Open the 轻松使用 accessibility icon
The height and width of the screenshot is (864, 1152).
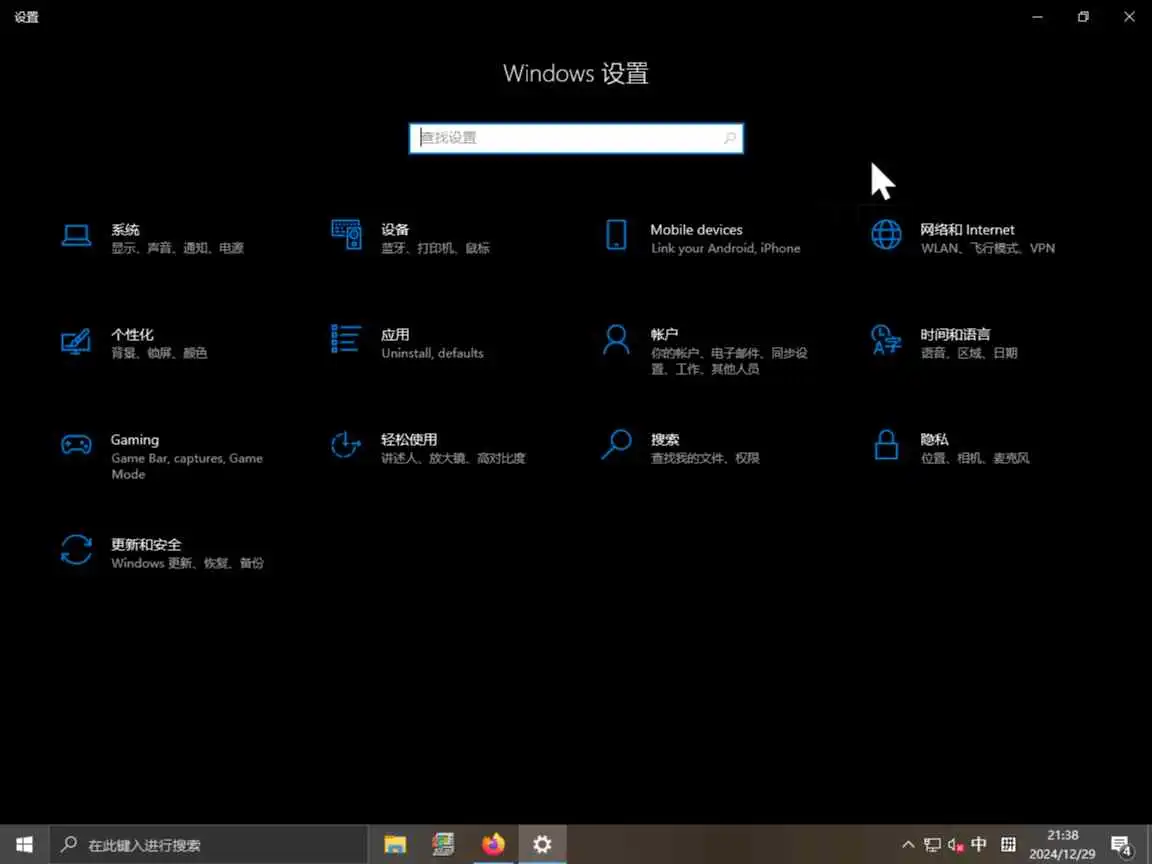tap(346, 444)
